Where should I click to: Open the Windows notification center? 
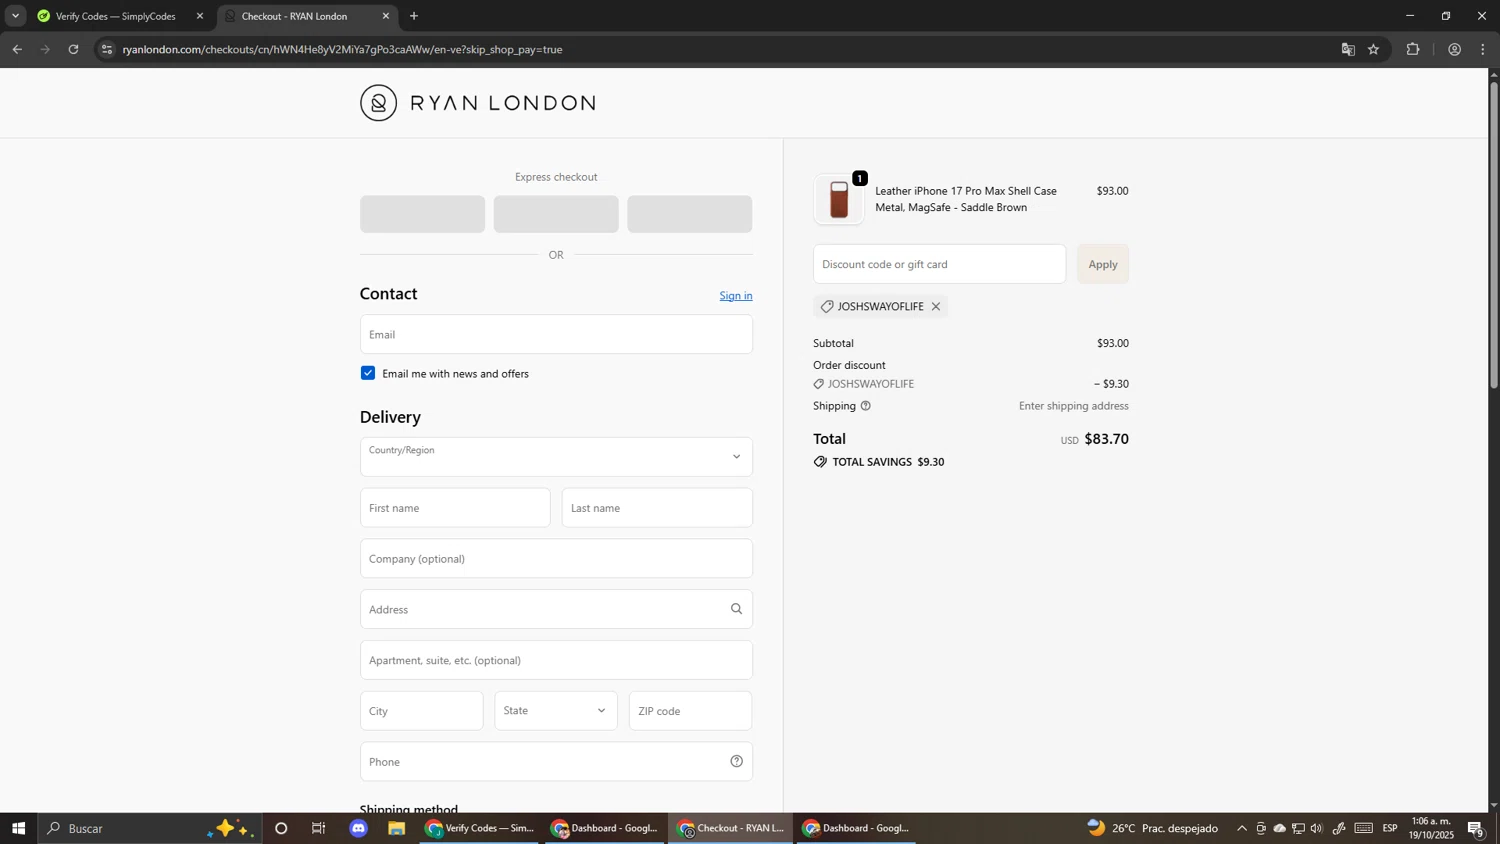(1476, 828)
